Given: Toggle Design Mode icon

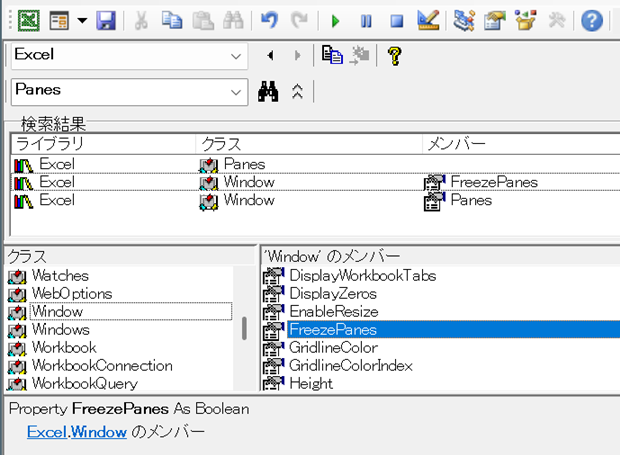Looking at the screenshot, I should [427, 19].
